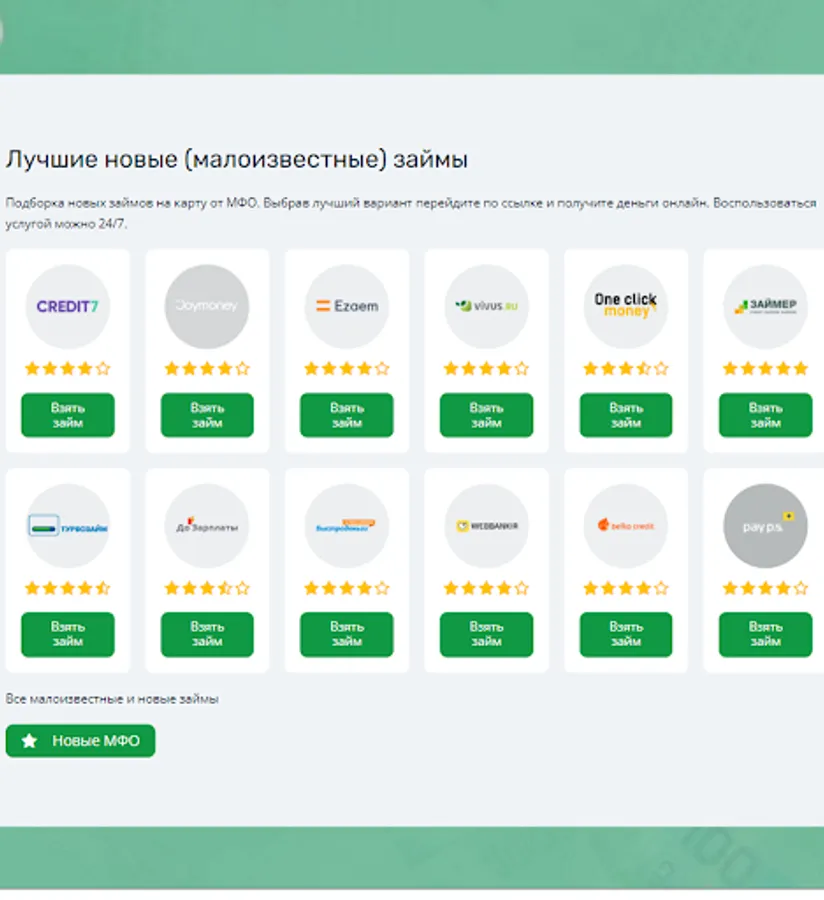Click the star rating under Ezaem
Viewport: 824px width, 900px height.
click(x=347, y=368)
